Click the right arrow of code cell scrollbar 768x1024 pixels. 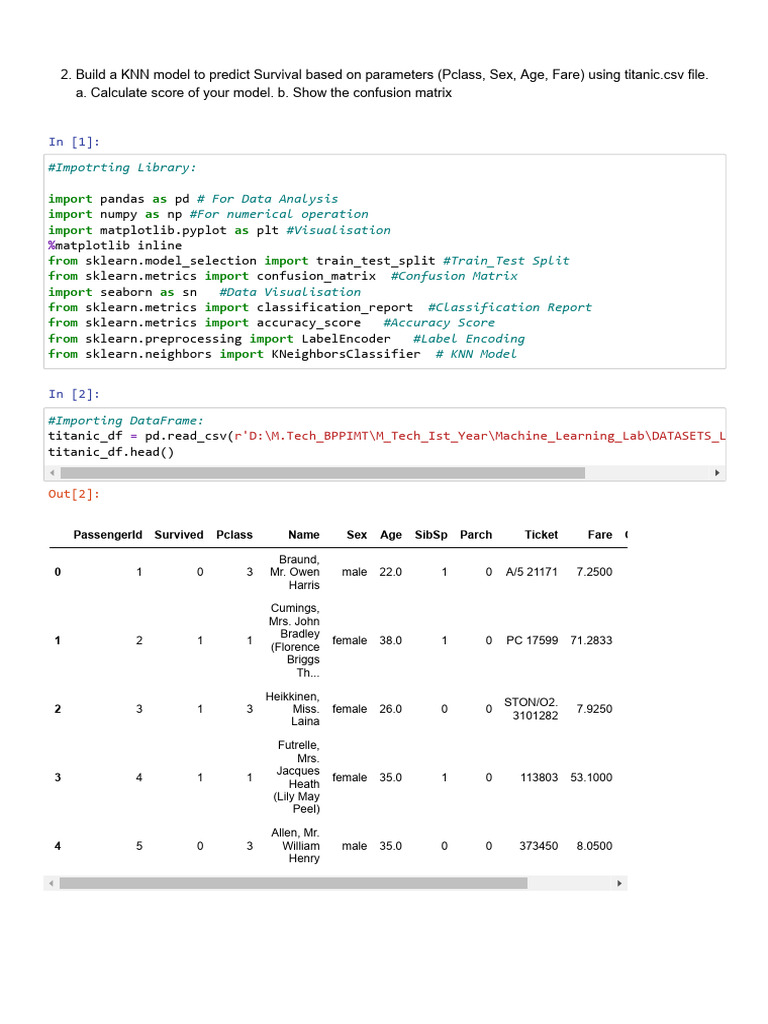tap(717, 473)
